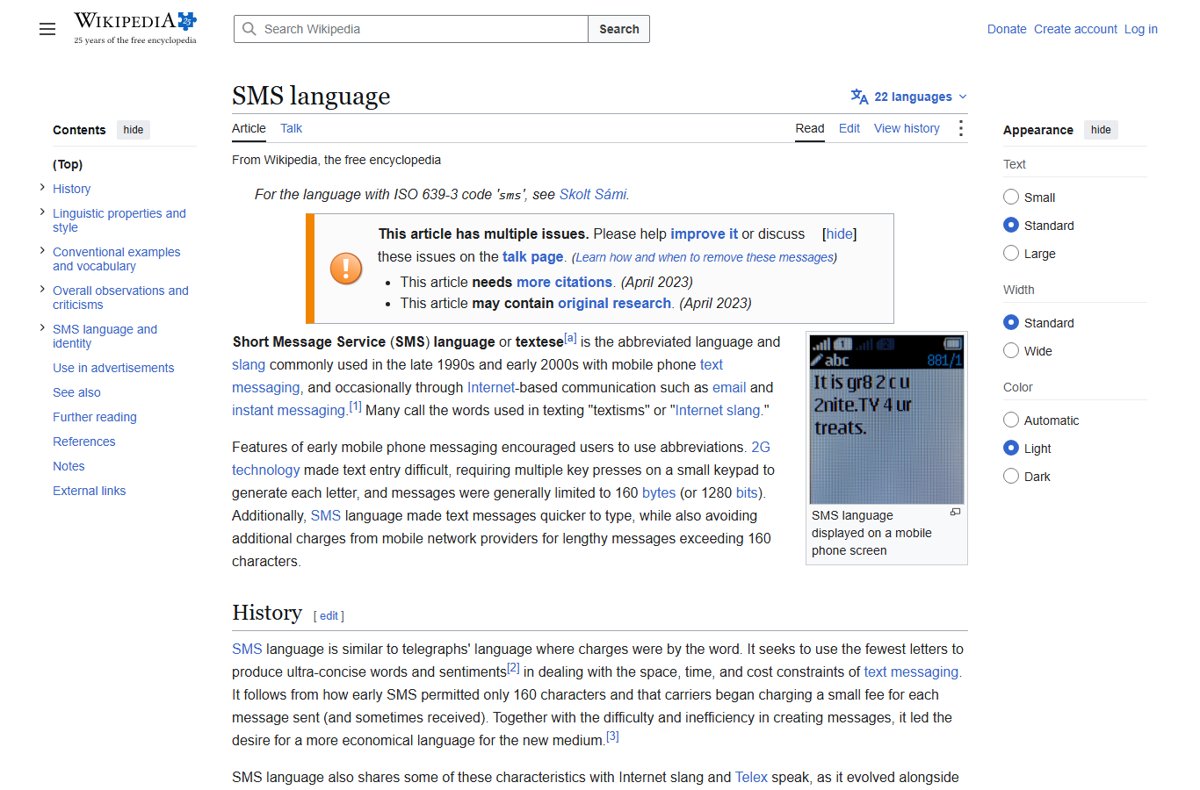Click the orange warning issues icon
Viewport: 1200px width, 790px height.
(346, 268)
